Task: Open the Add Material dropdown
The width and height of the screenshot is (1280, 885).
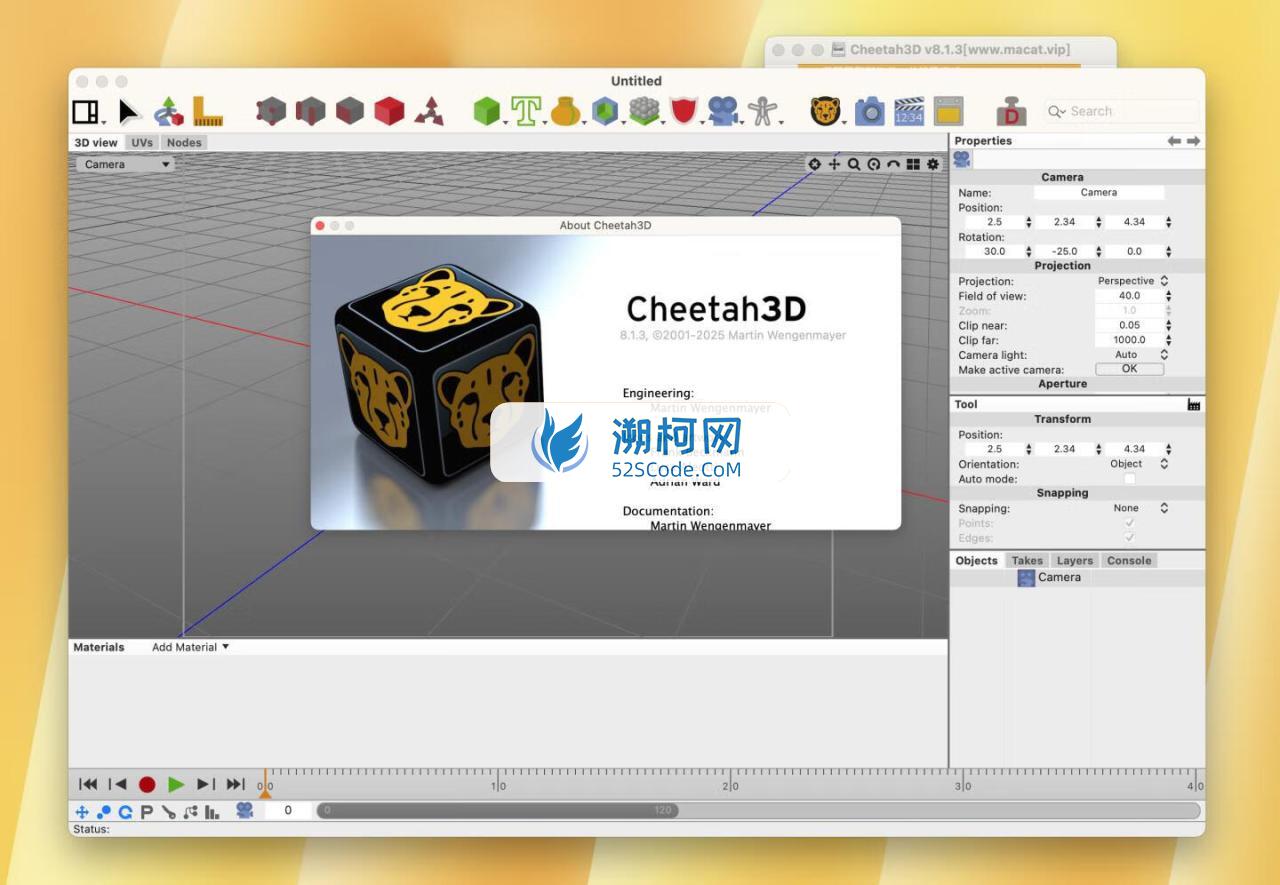Action: pyautogui.click(x=190, y=647)
